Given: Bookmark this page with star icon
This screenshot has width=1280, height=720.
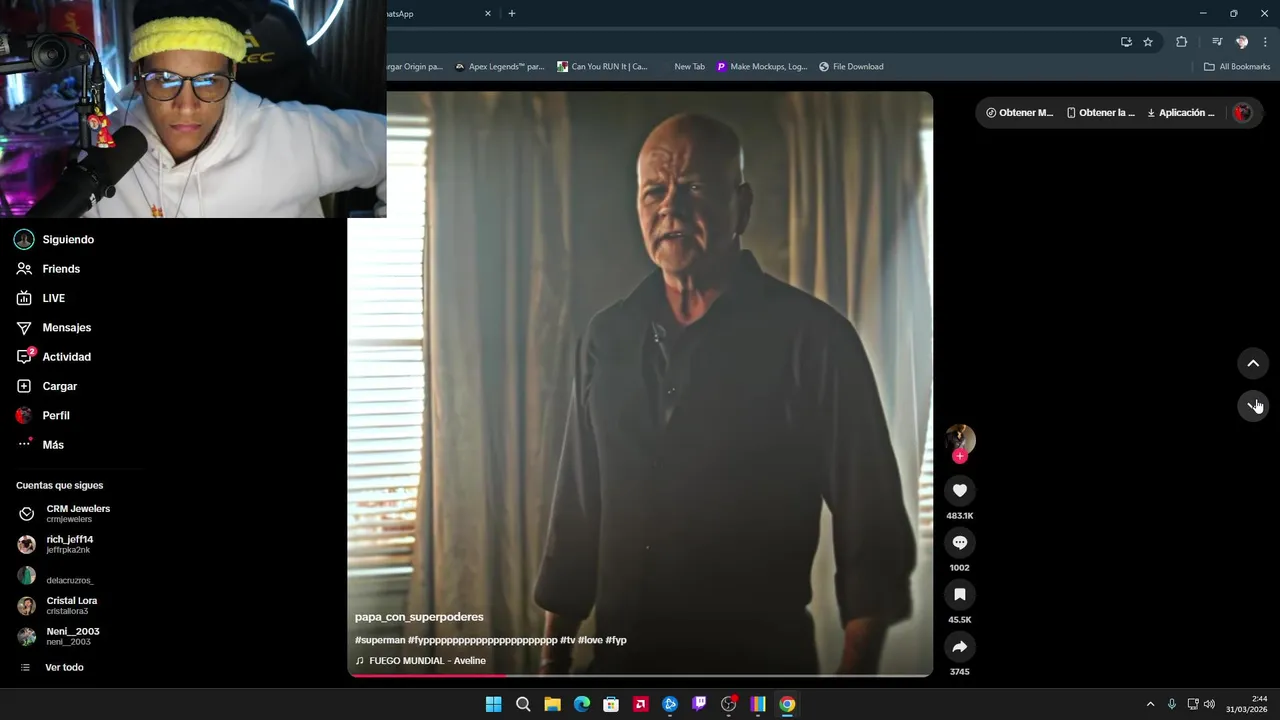Looking at the screenshot, I should [1148, 42].
